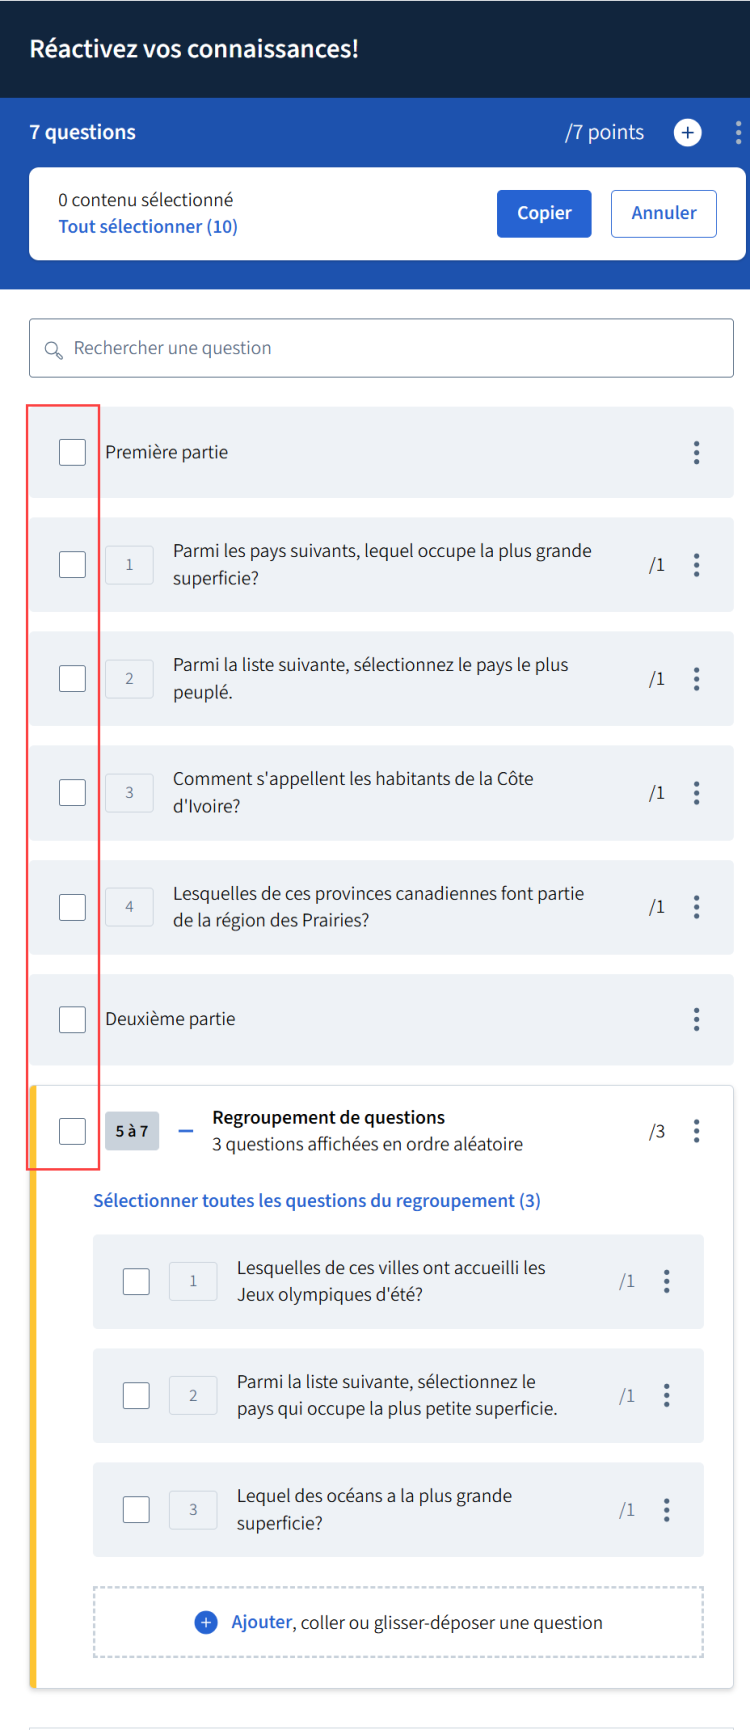Image resolution: width=750 pixels, height=1730 pixels.
Task: Check the Première partie checkbox
Action: click(72, 452)
